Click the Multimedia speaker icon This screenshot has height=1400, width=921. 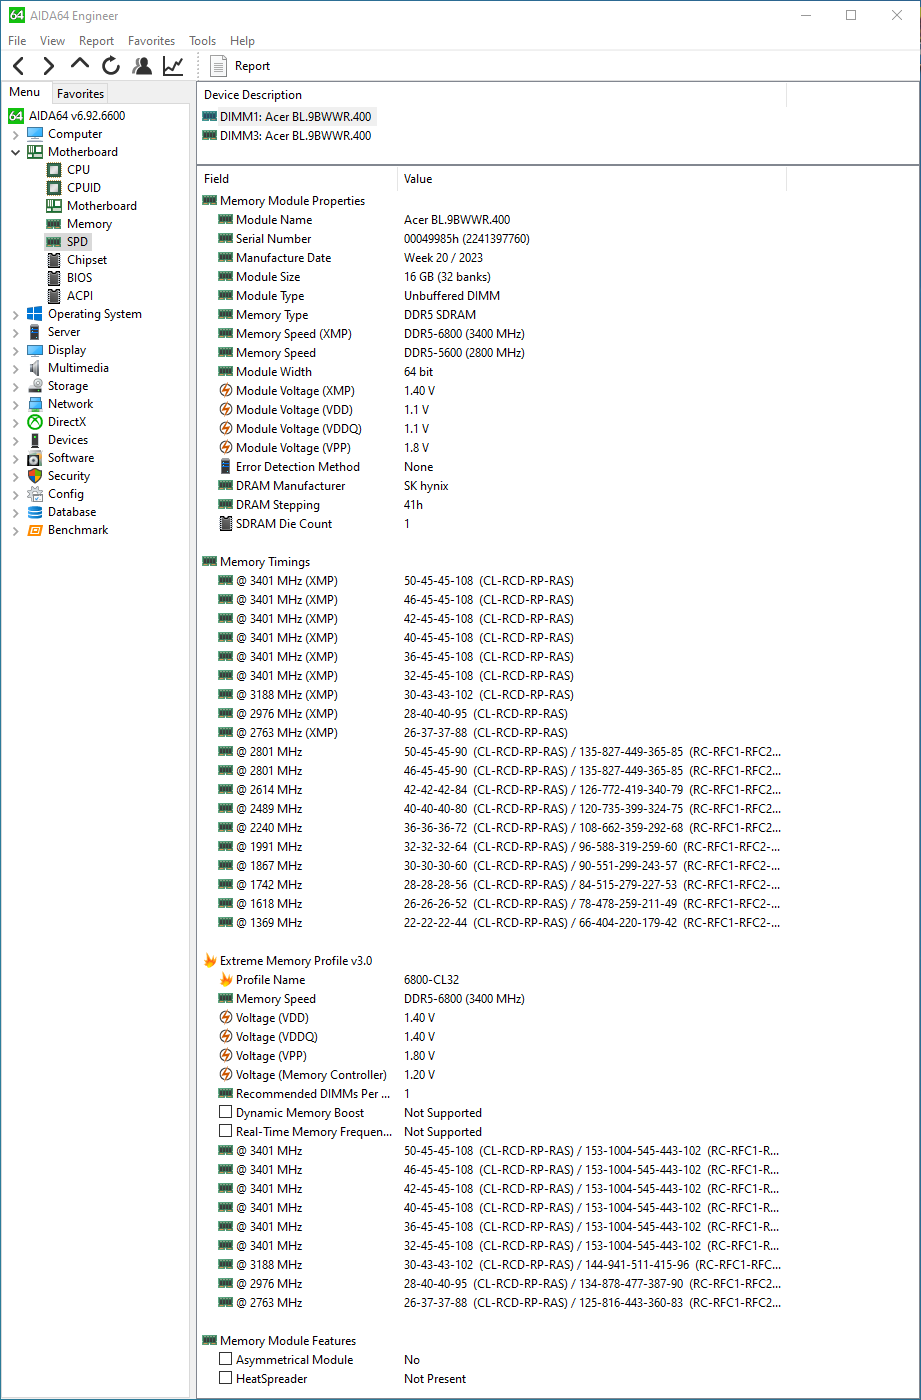coord(35,368)
